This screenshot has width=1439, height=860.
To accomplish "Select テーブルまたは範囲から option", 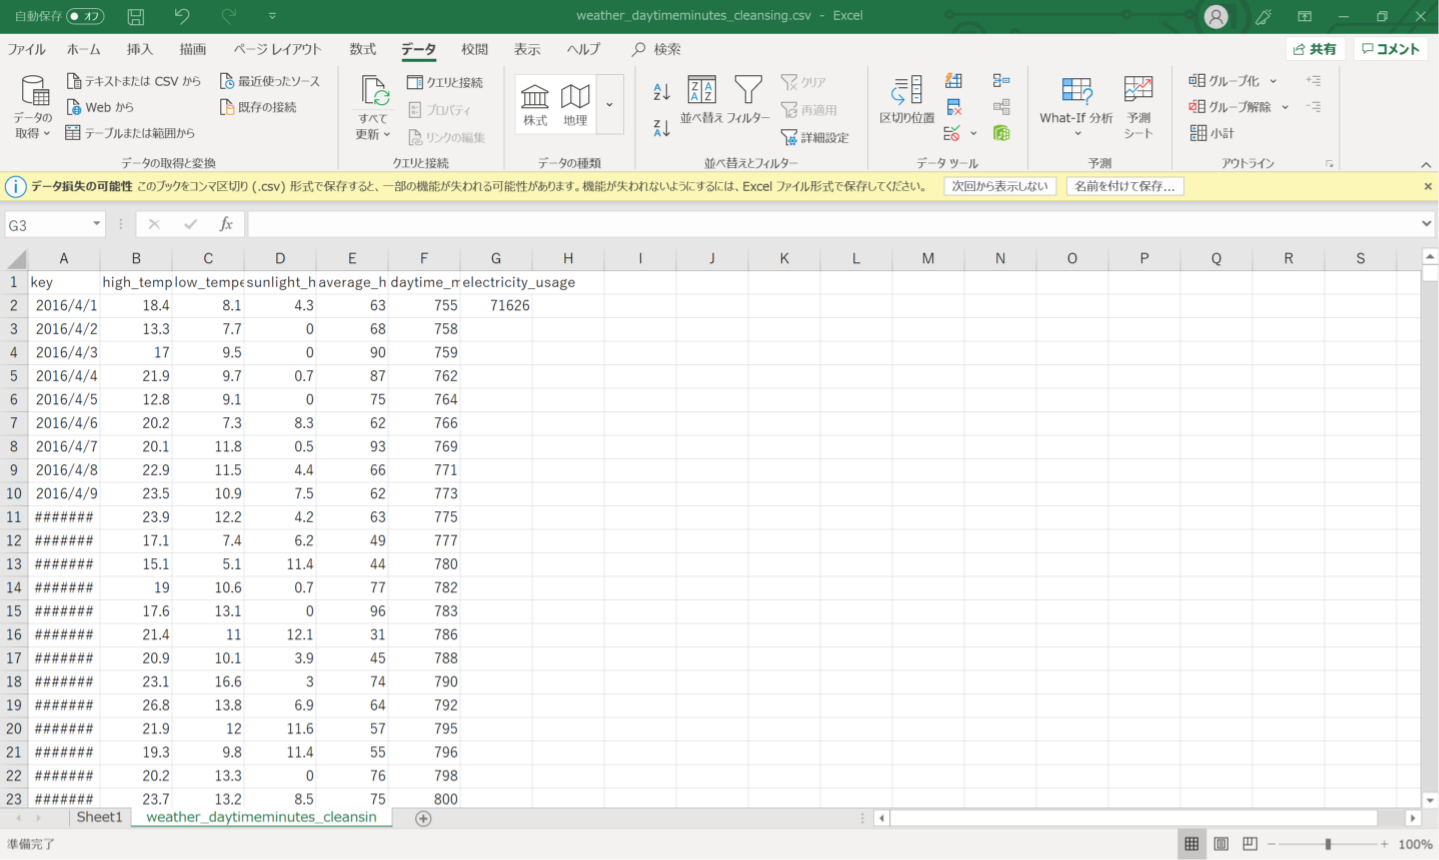I will tap(130, 133).
